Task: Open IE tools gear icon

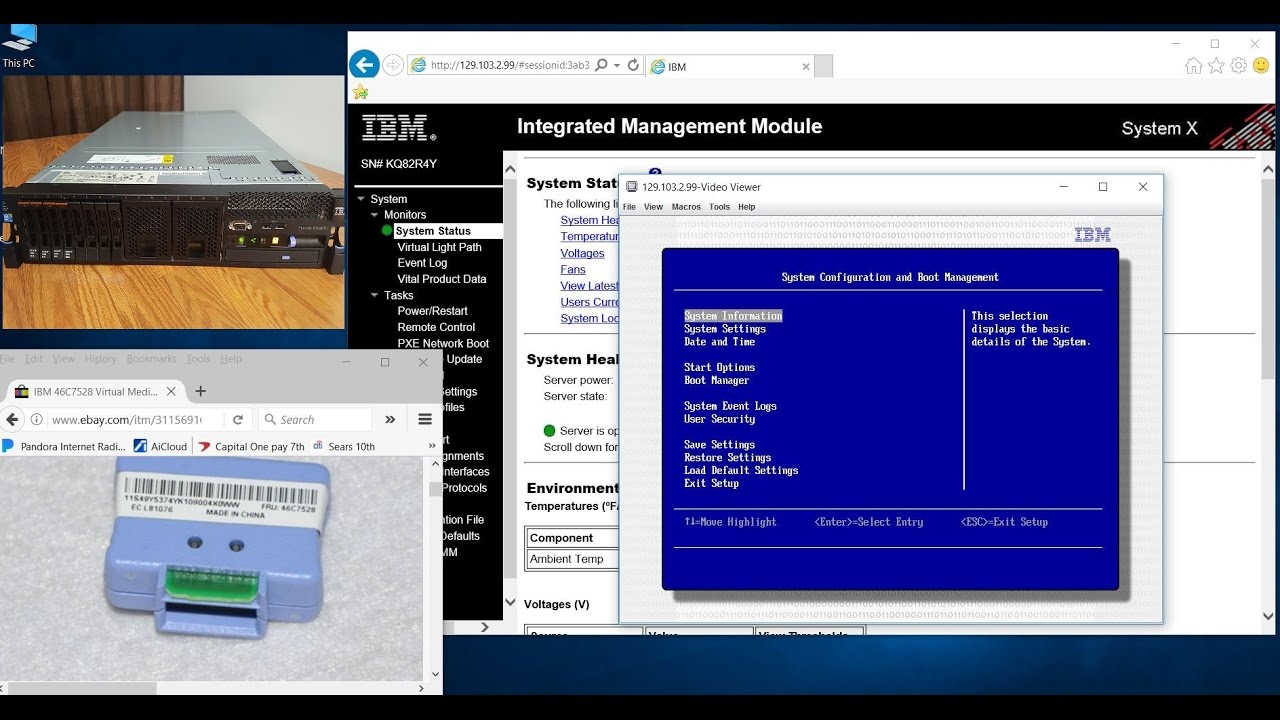Action: pyautogui.click(x=1238, y=66)
